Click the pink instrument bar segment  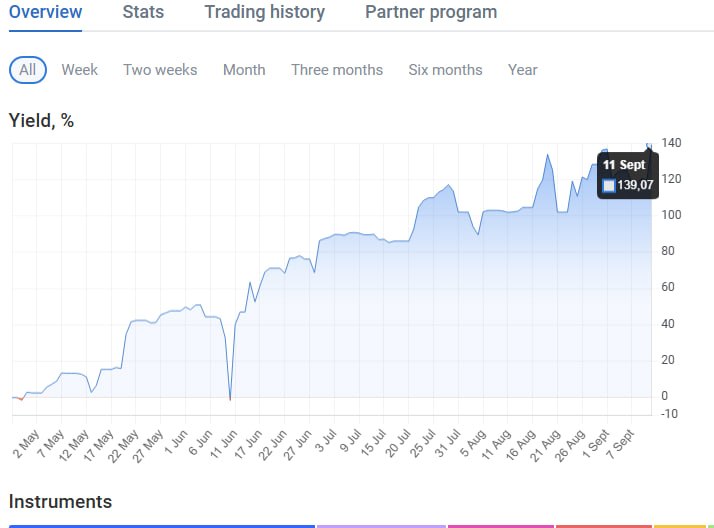501,526
